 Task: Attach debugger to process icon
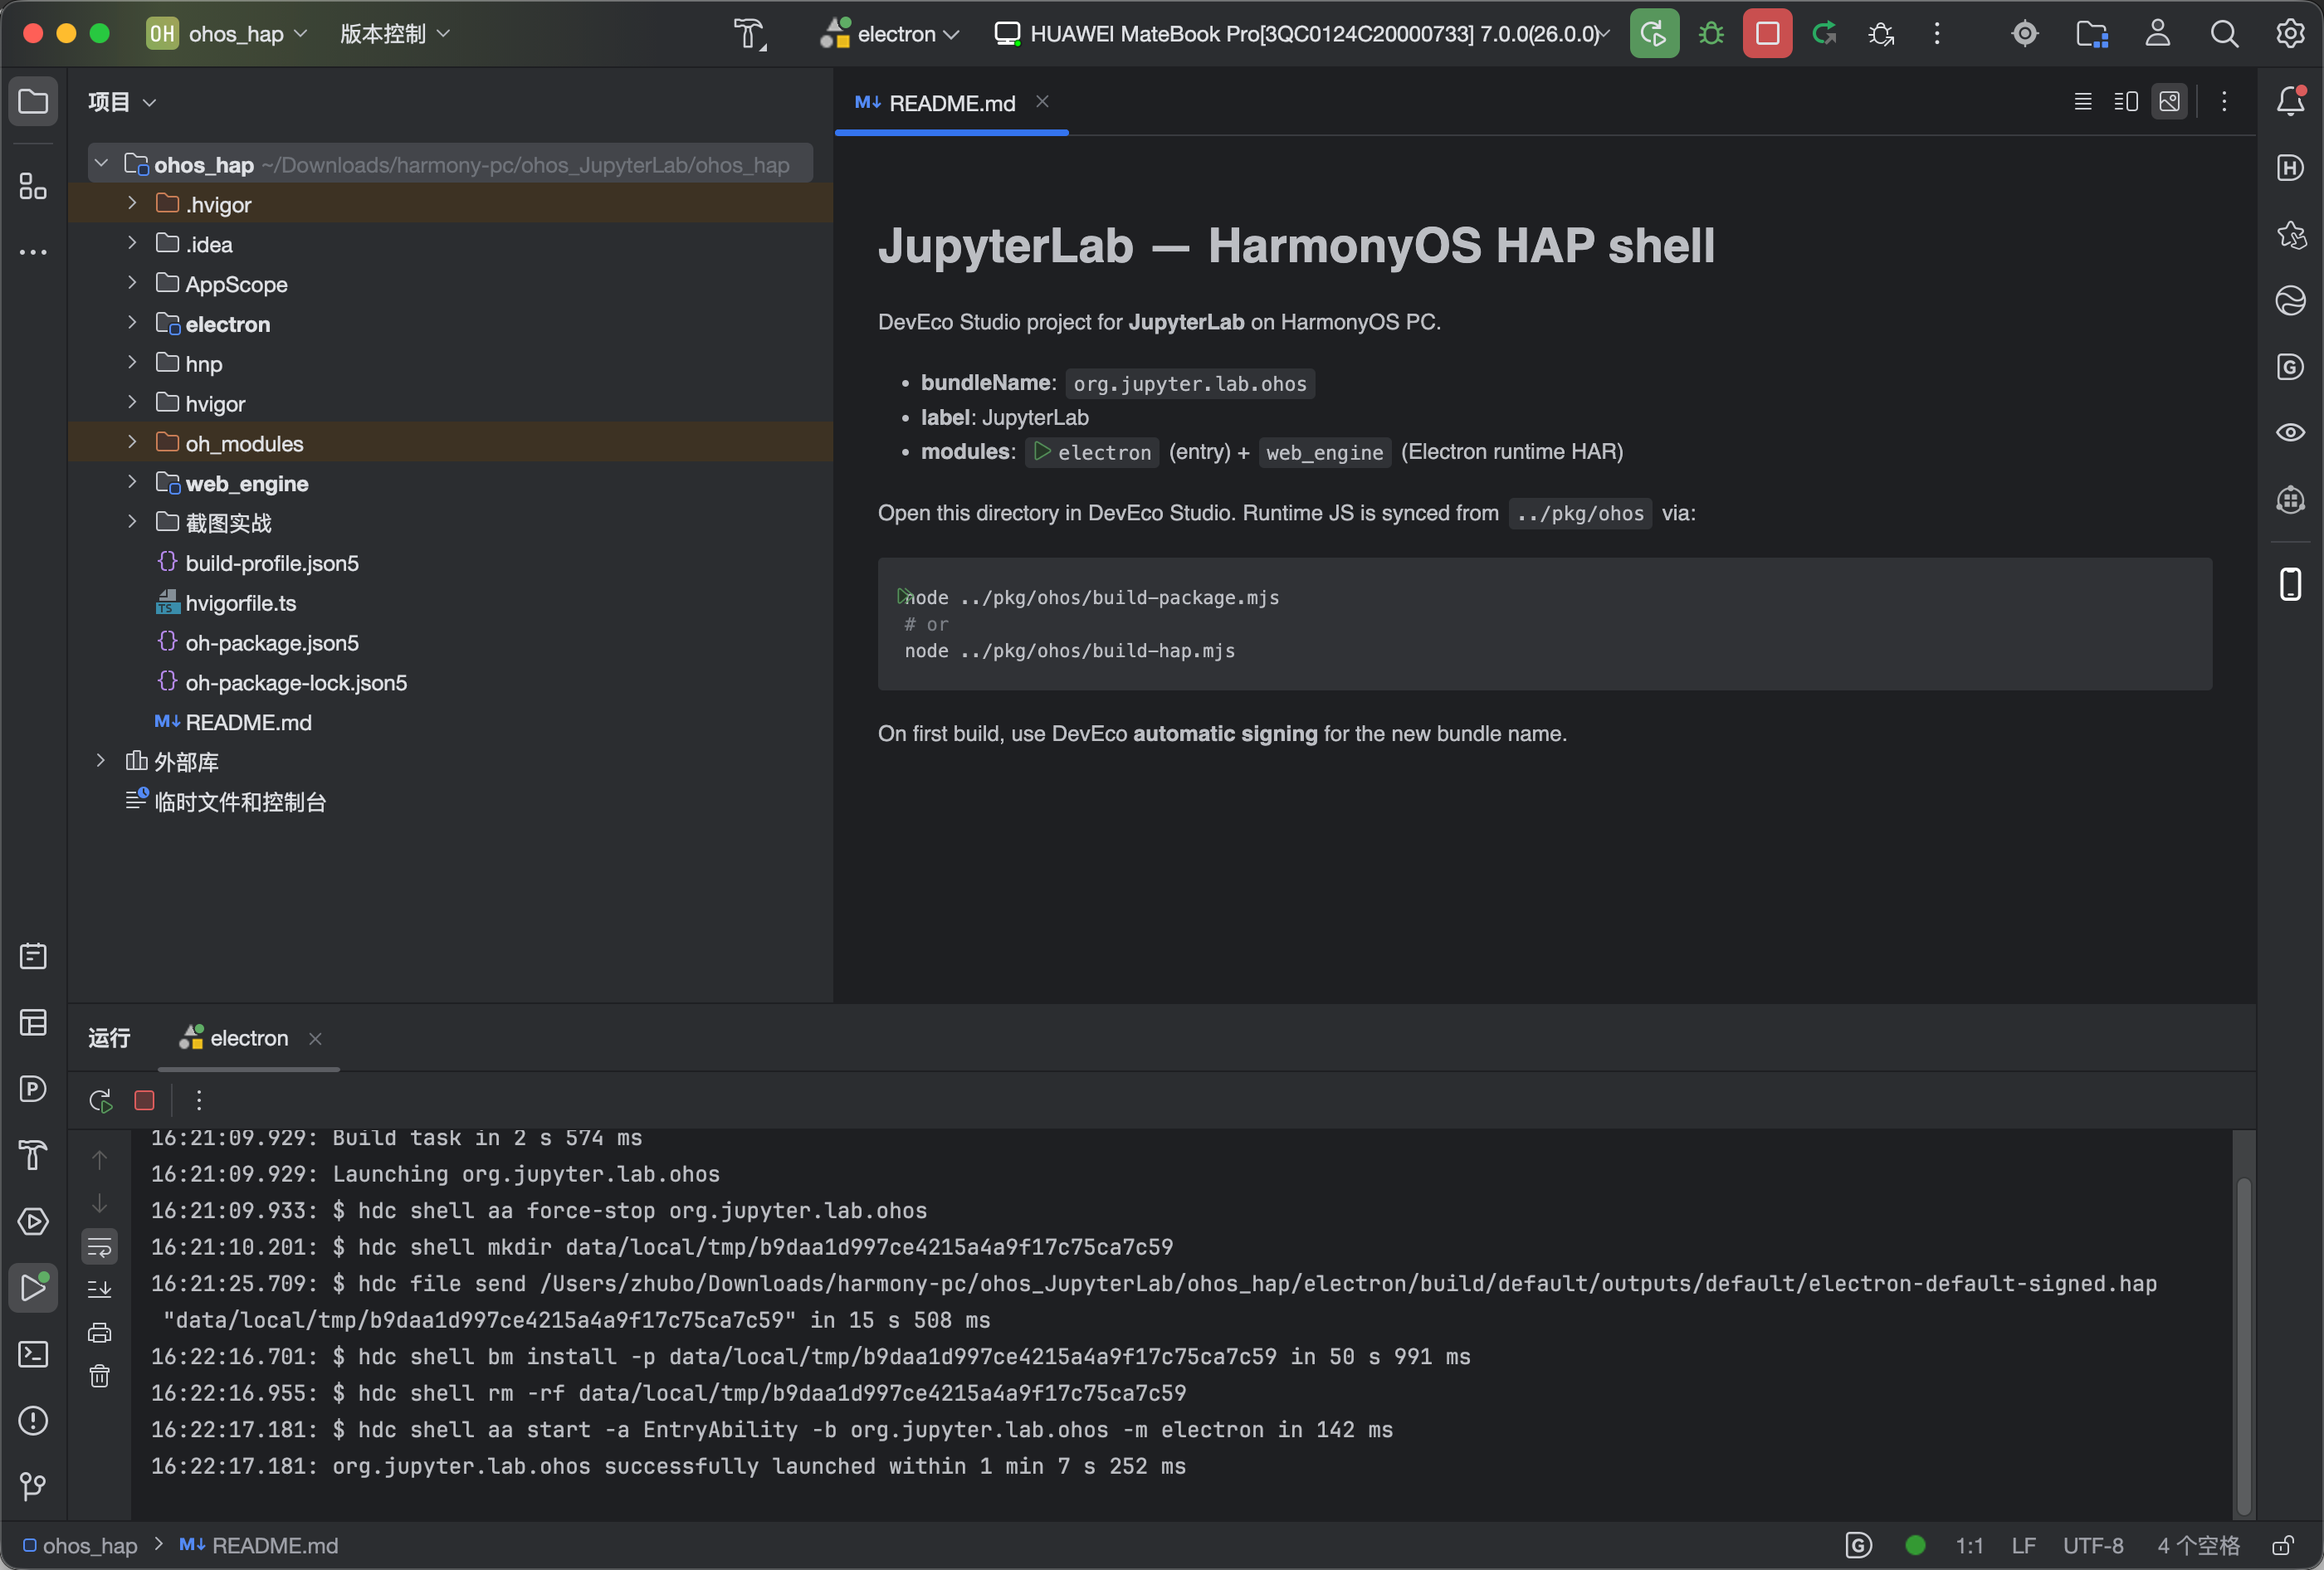(x=1881, y=34)
